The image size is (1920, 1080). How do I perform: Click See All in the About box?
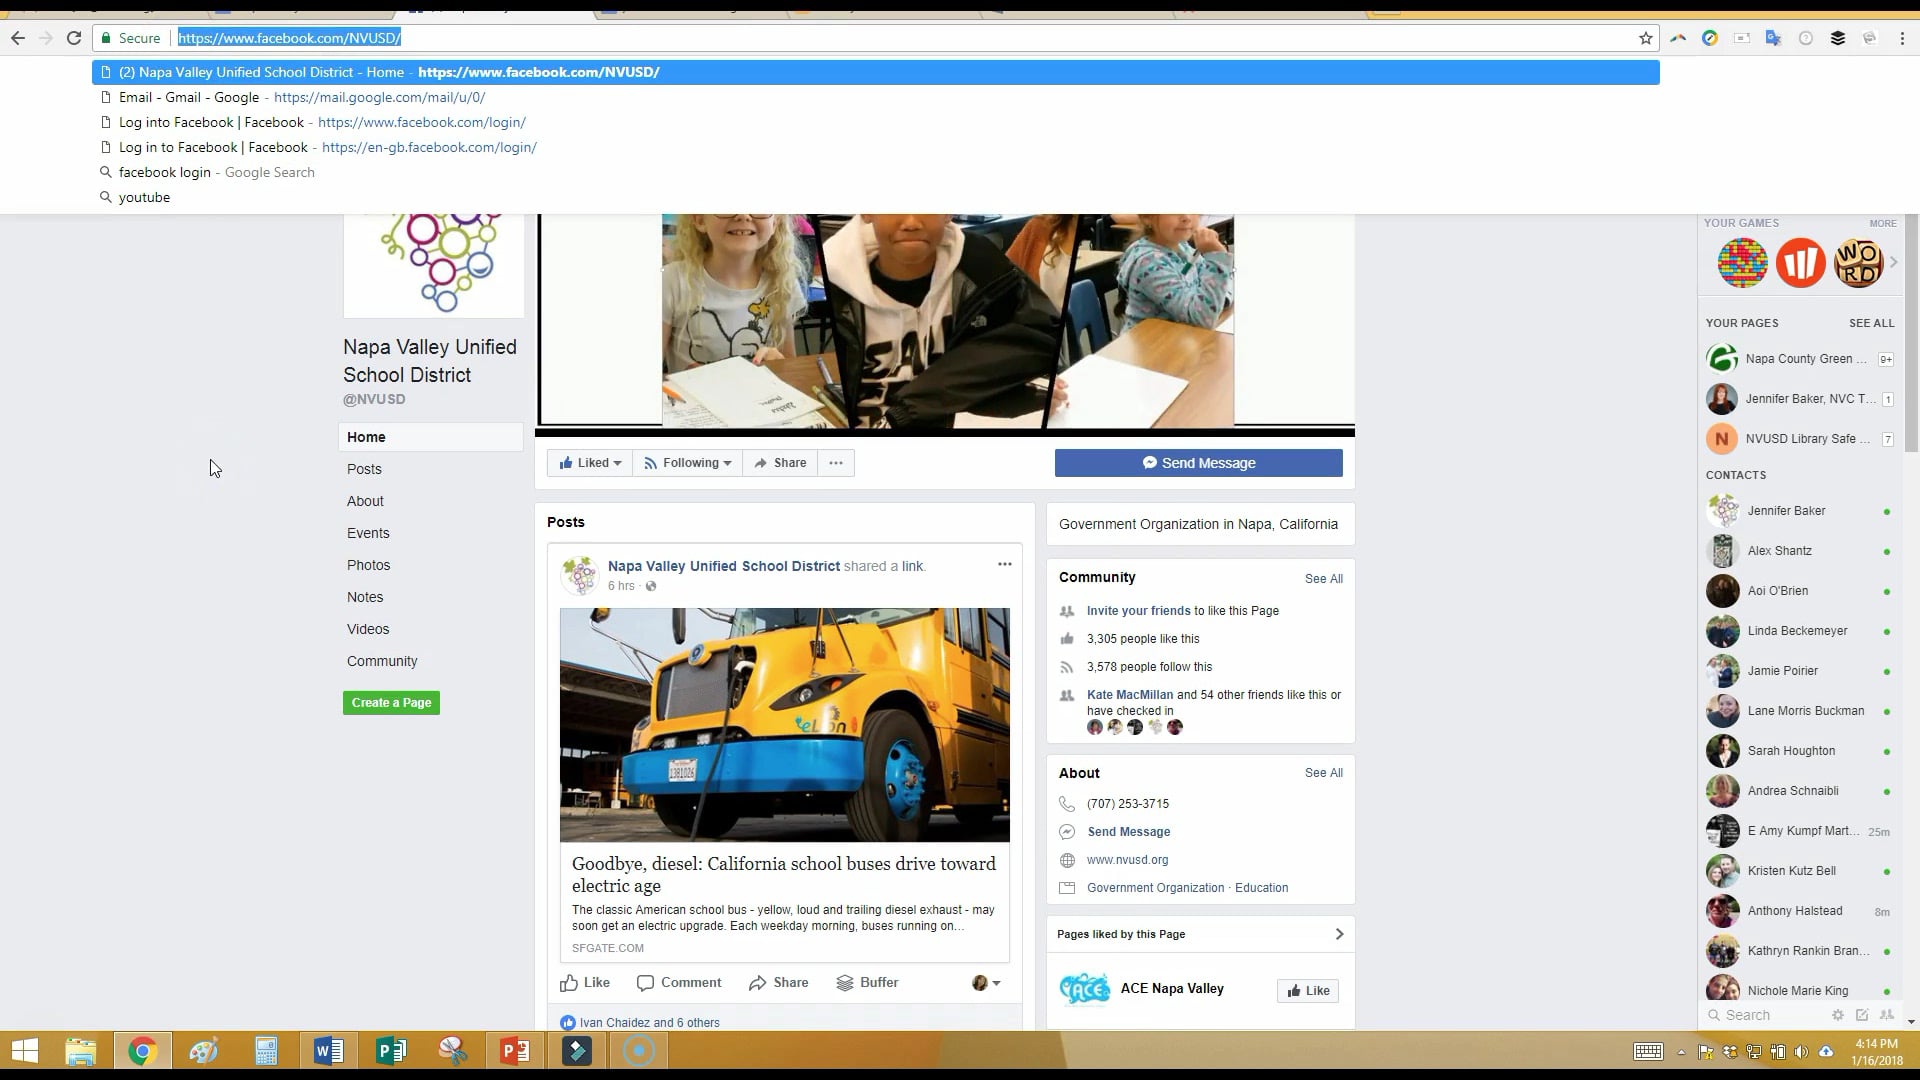tap(1323, 773)
